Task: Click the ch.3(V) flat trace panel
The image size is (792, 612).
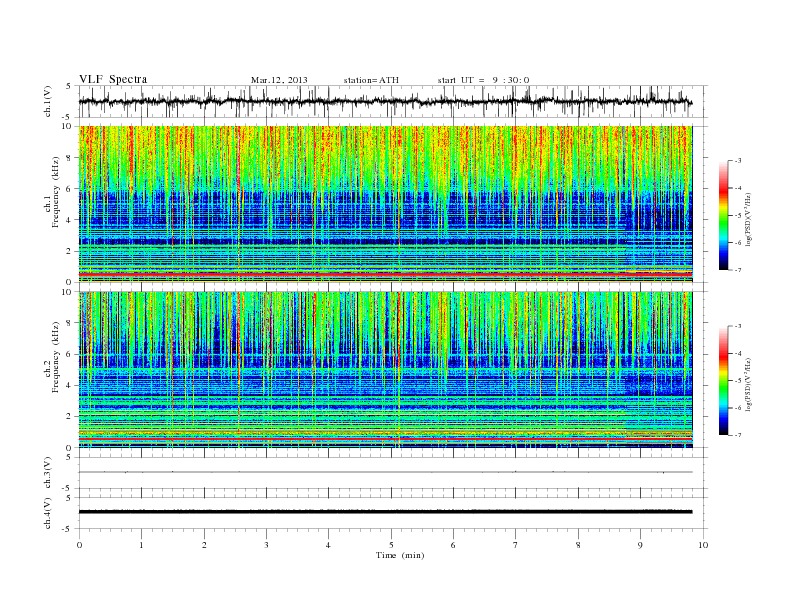Action: [x=393, y=473]
